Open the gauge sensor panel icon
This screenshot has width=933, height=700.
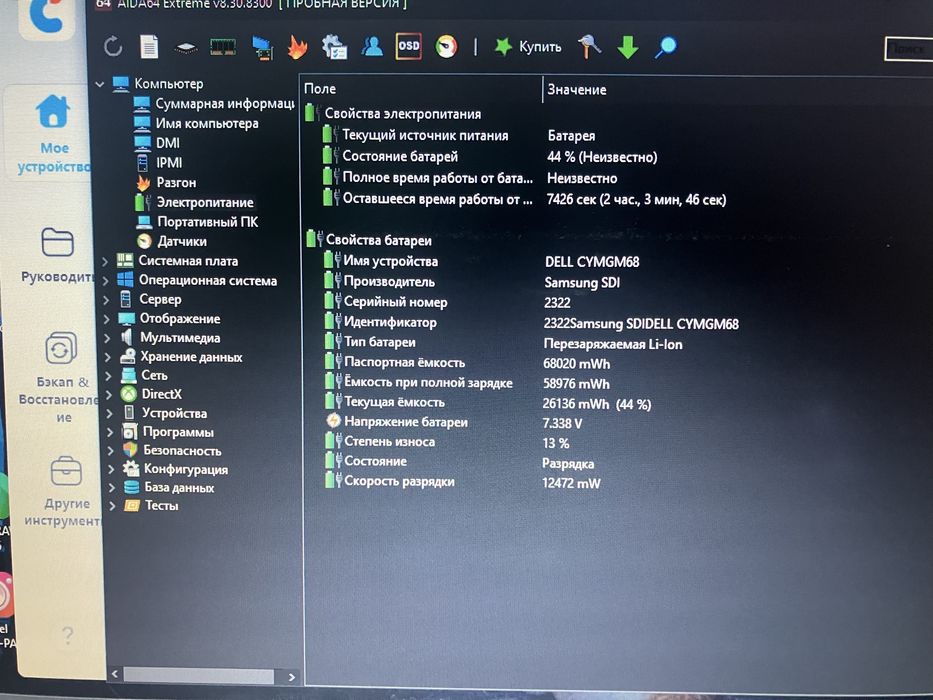click(446, 46)
